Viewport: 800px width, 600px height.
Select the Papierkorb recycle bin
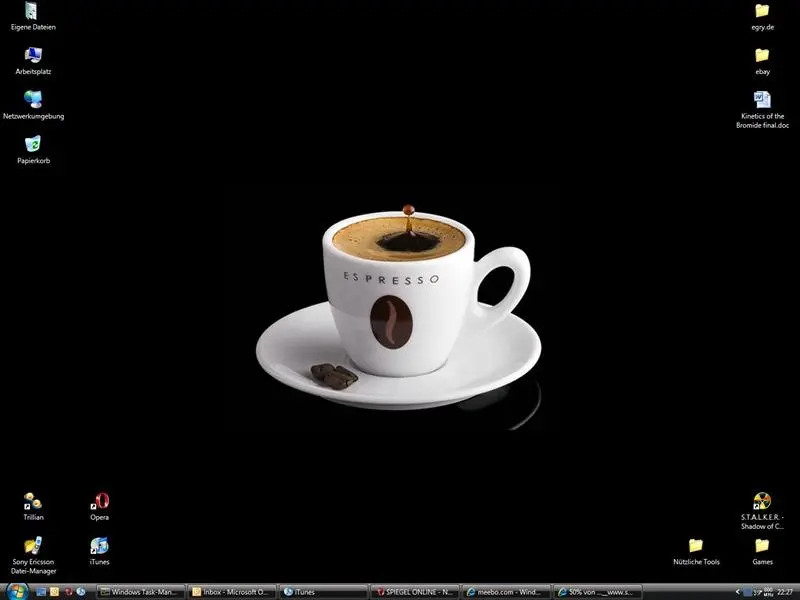pyautogui.click(x=33, y=145)
